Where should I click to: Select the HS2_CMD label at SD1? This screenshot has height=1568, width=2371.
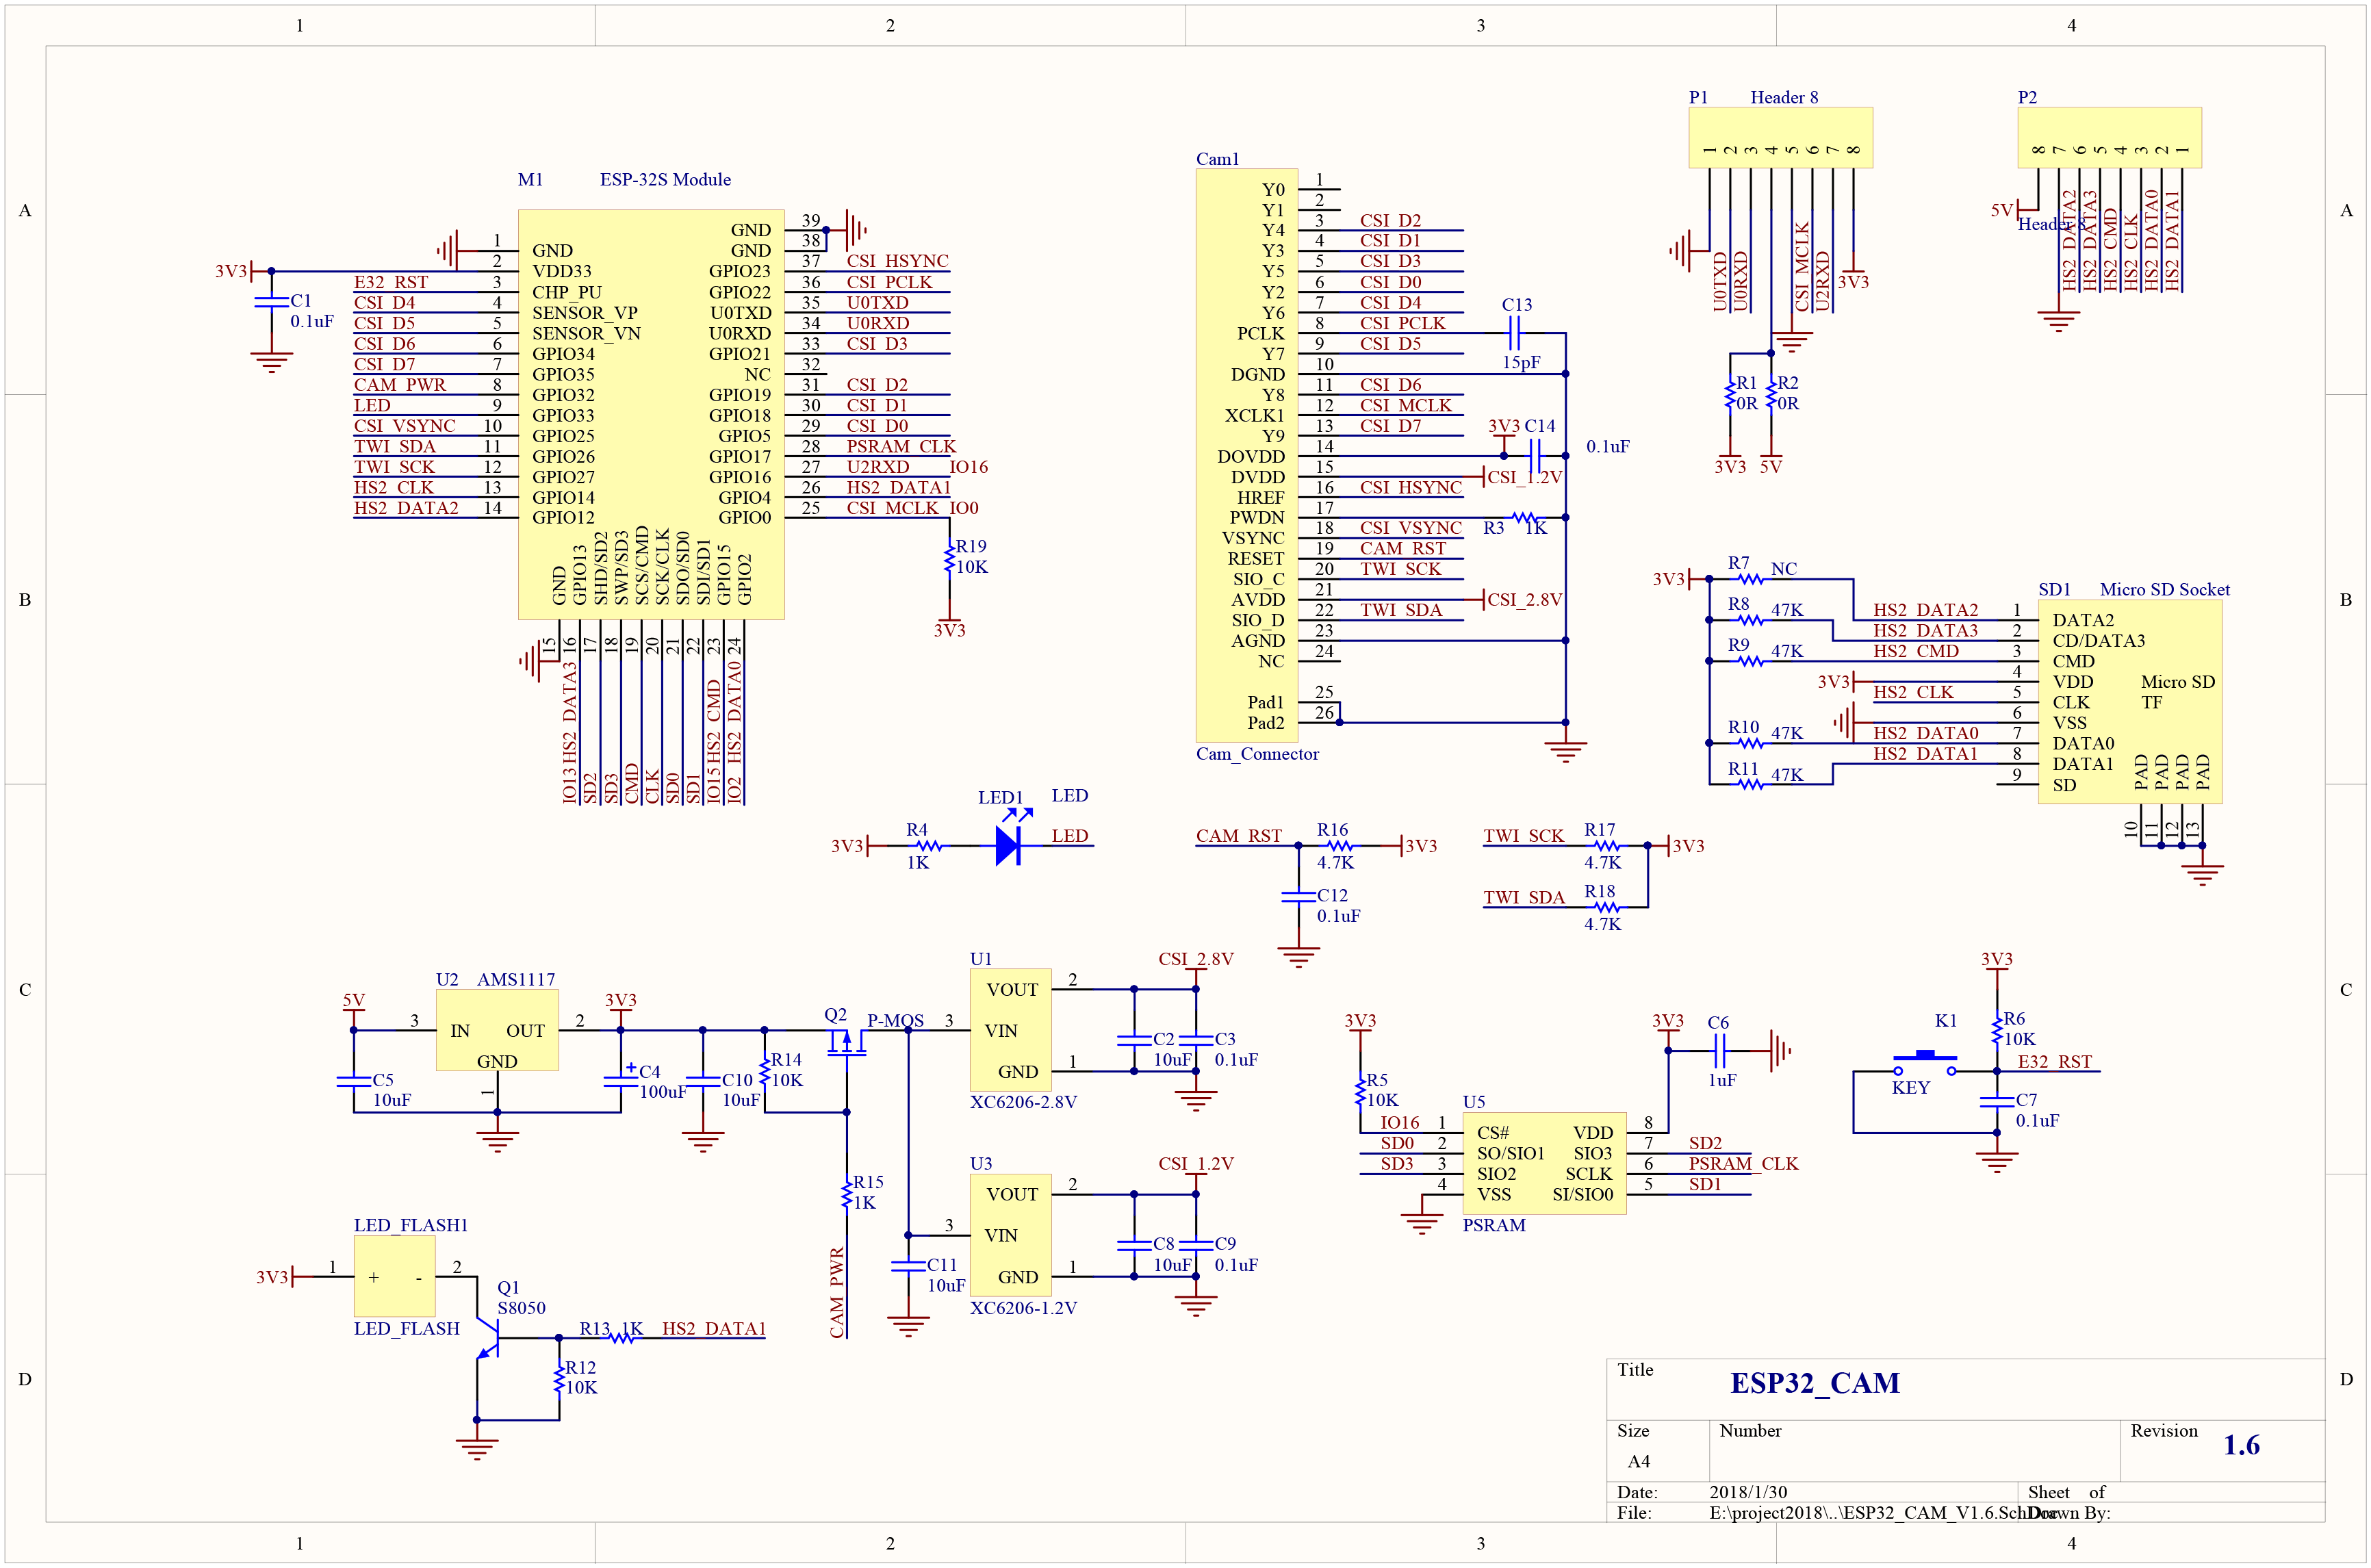click(x=1916, y=651)
